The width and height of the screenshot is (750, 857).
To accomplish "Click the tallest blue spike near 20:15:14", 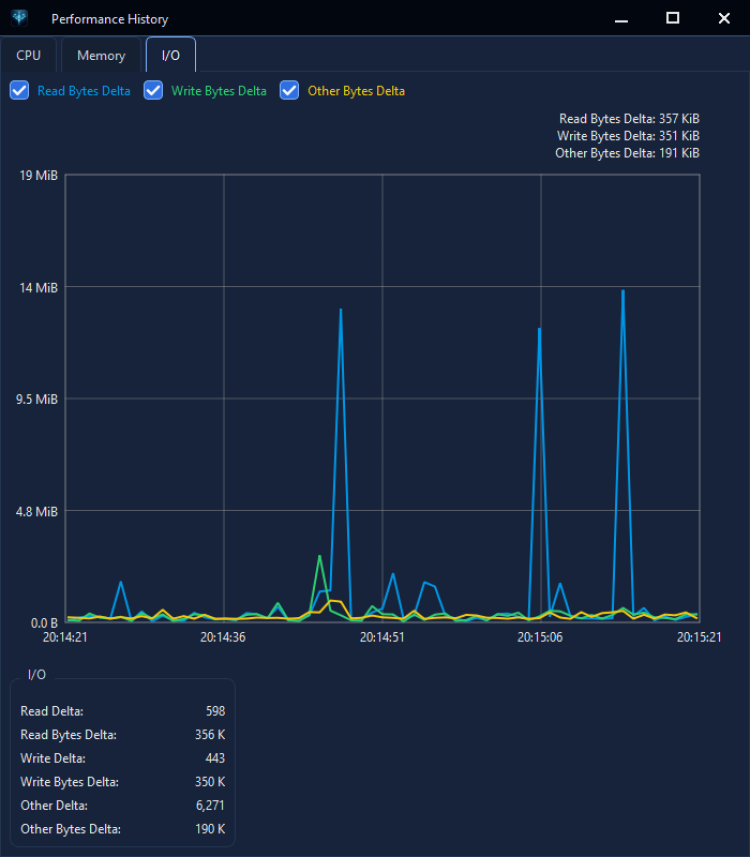I will pos(623,292).
